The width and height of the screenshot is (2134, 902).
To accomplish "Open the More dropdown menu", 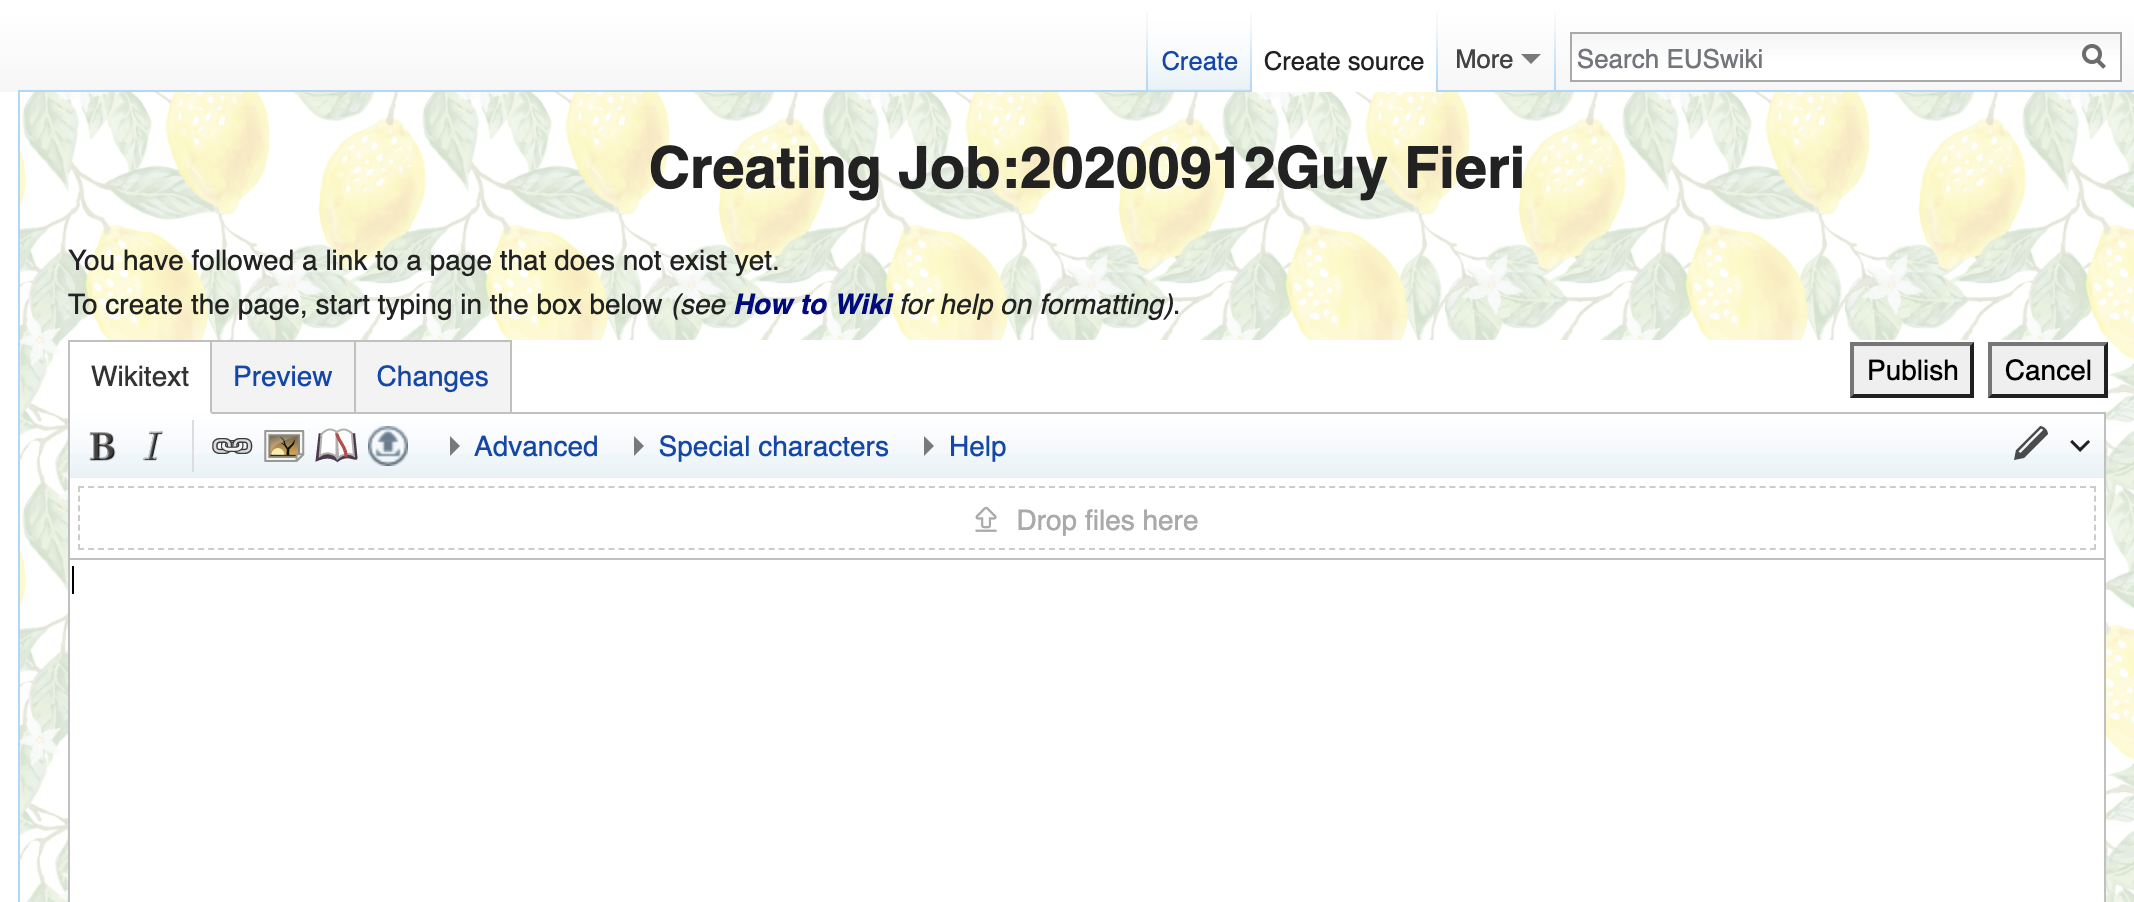I will tap(1496, 60).
